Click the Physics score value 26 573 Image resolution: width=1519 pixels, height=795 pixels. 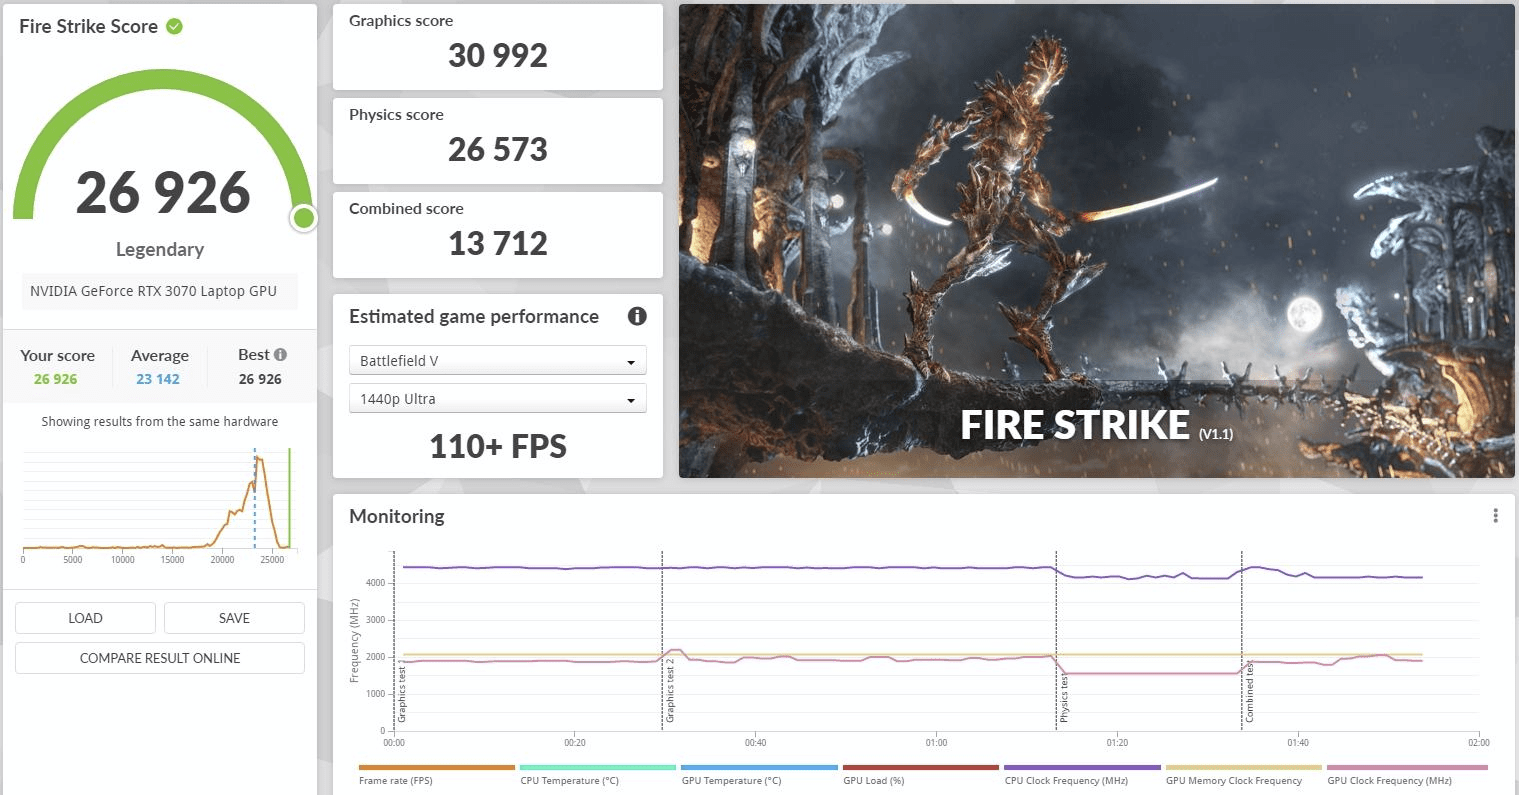498,149
